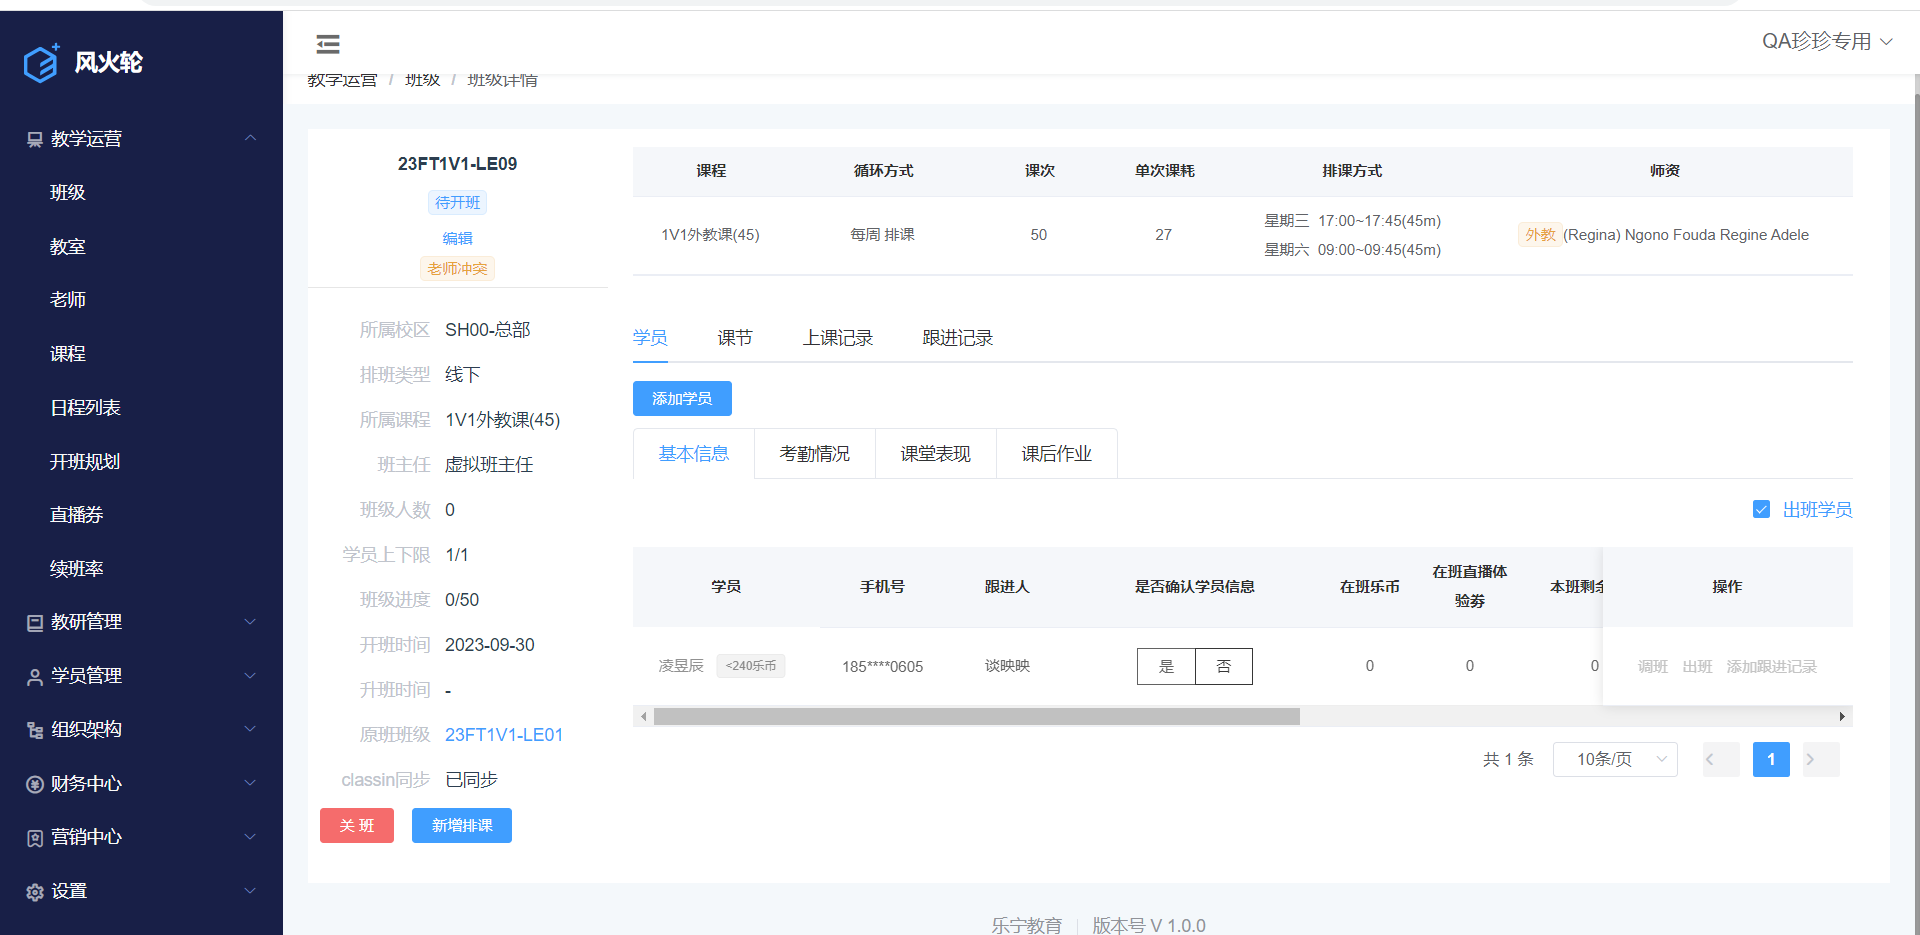Screen dimensions: 1920x935
Task: Click the horizontal table scrollbar thumb
Action: pyautogui.click(x=977, y=716)
